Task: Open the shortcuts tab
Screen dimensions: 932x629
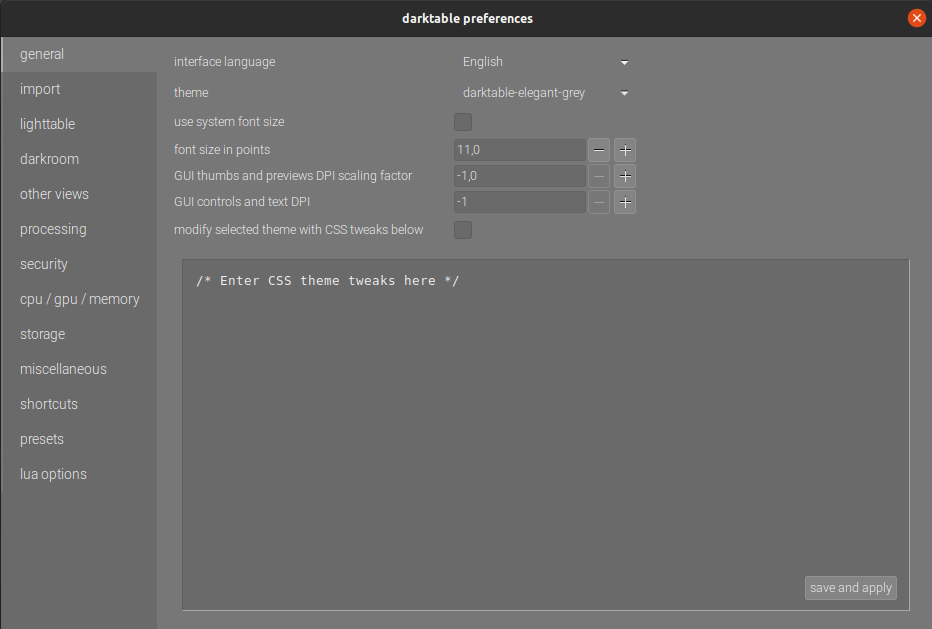Action: click(79, 405)
